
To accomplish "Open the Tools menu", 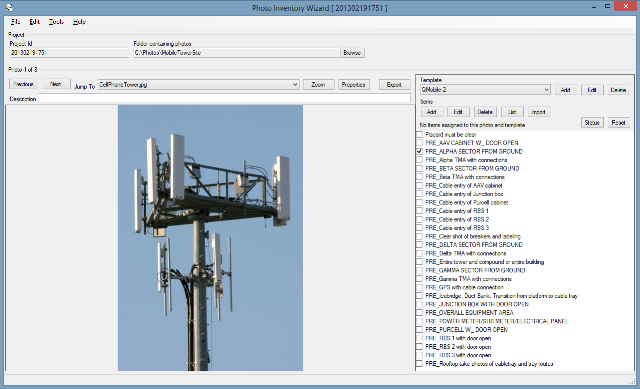I will coord(56,22).
